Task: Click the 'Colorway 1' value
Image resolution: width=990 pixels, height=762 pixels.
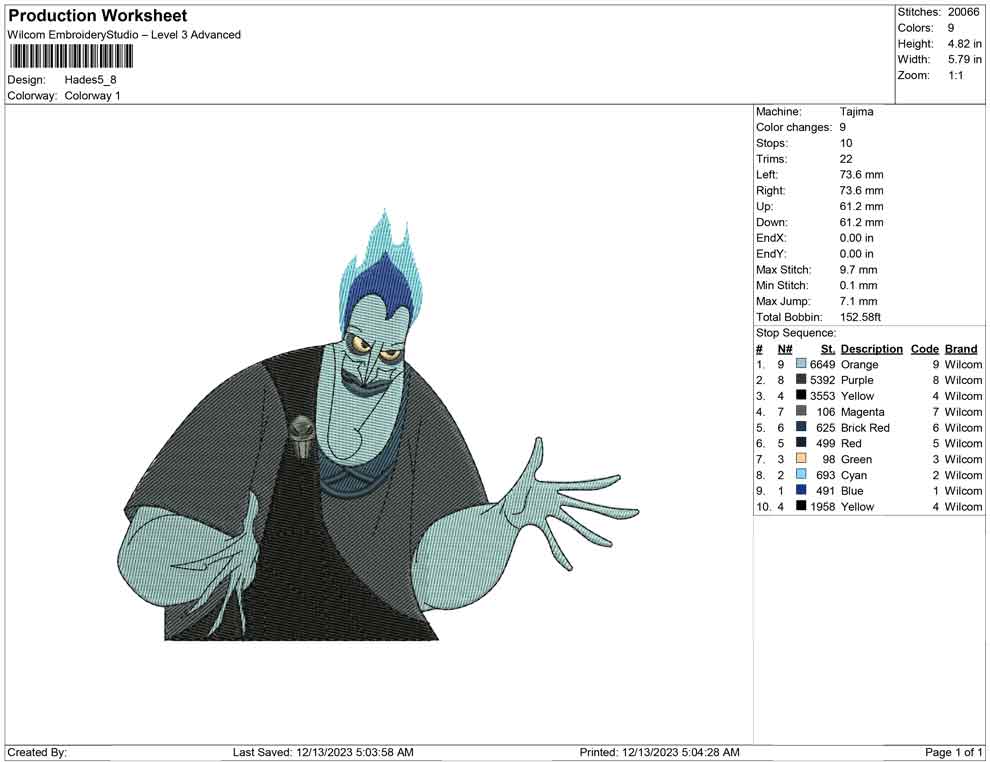Action: click(x=92, y=95)
